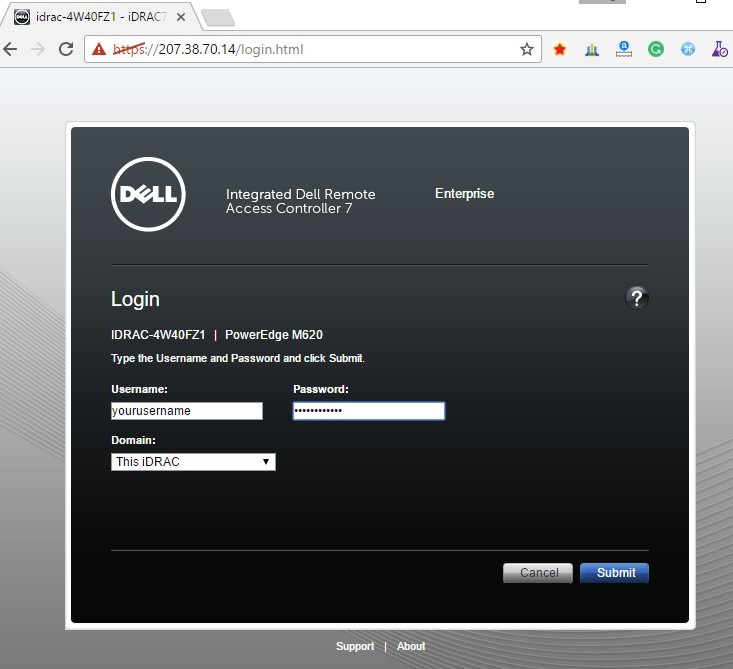Open the Domain dropdown showing This iDRAC

pos(193,462)
